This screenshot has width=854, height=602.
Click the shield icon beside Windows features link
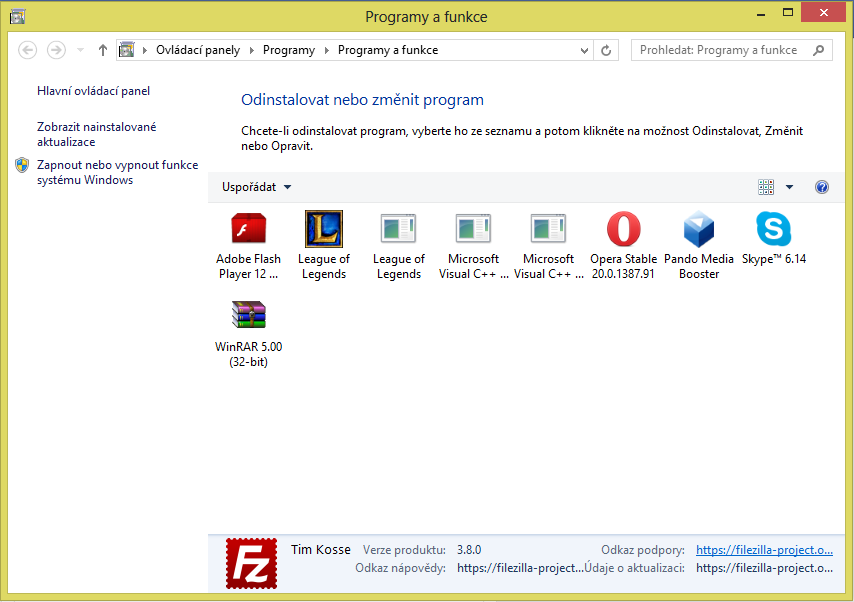(22, 165)
